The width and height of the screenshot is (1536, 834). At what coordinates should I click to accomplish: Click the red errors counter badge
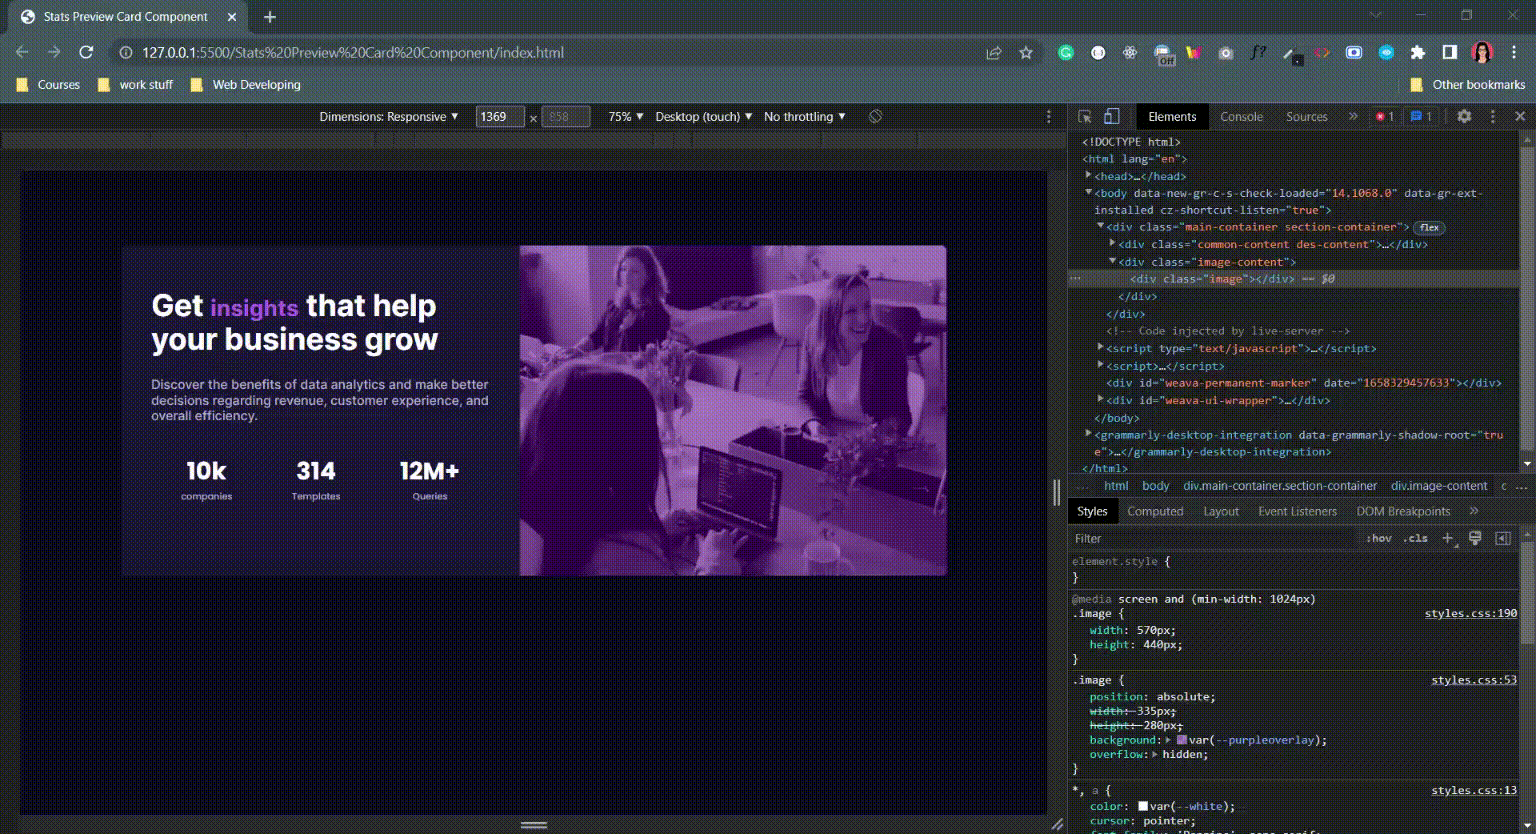[x=1384, y=117]
